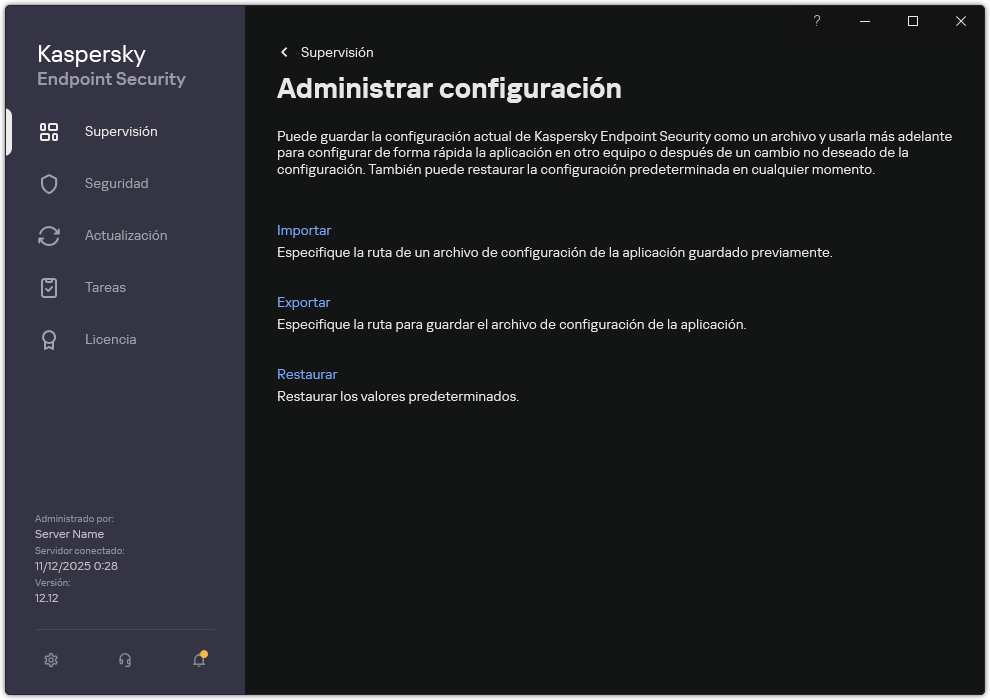Open the Tareas section

[x=104, y=287]
